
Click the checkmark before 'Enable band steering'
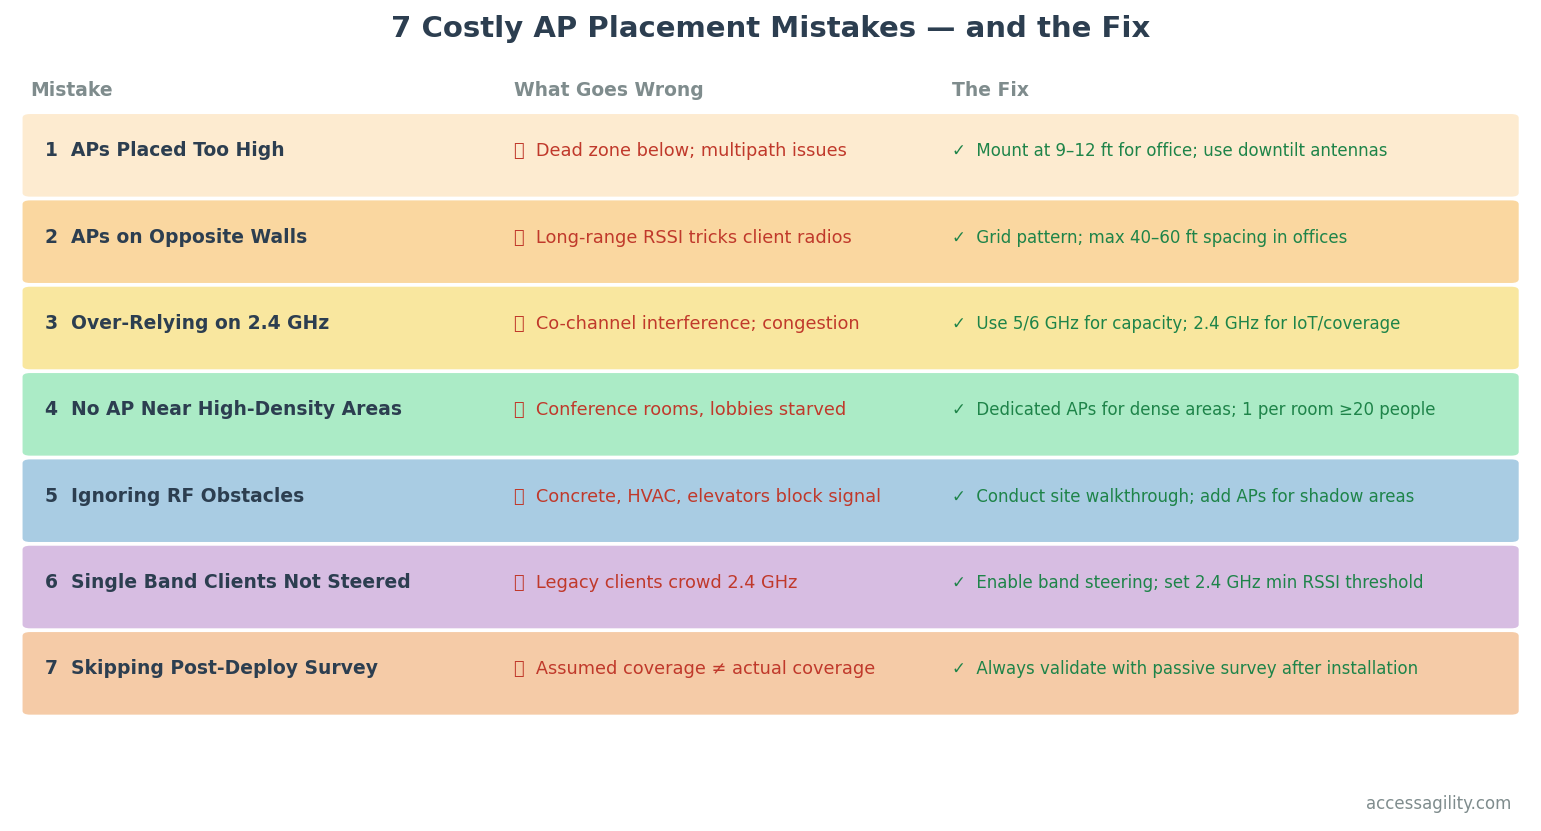tap(958, 583)
